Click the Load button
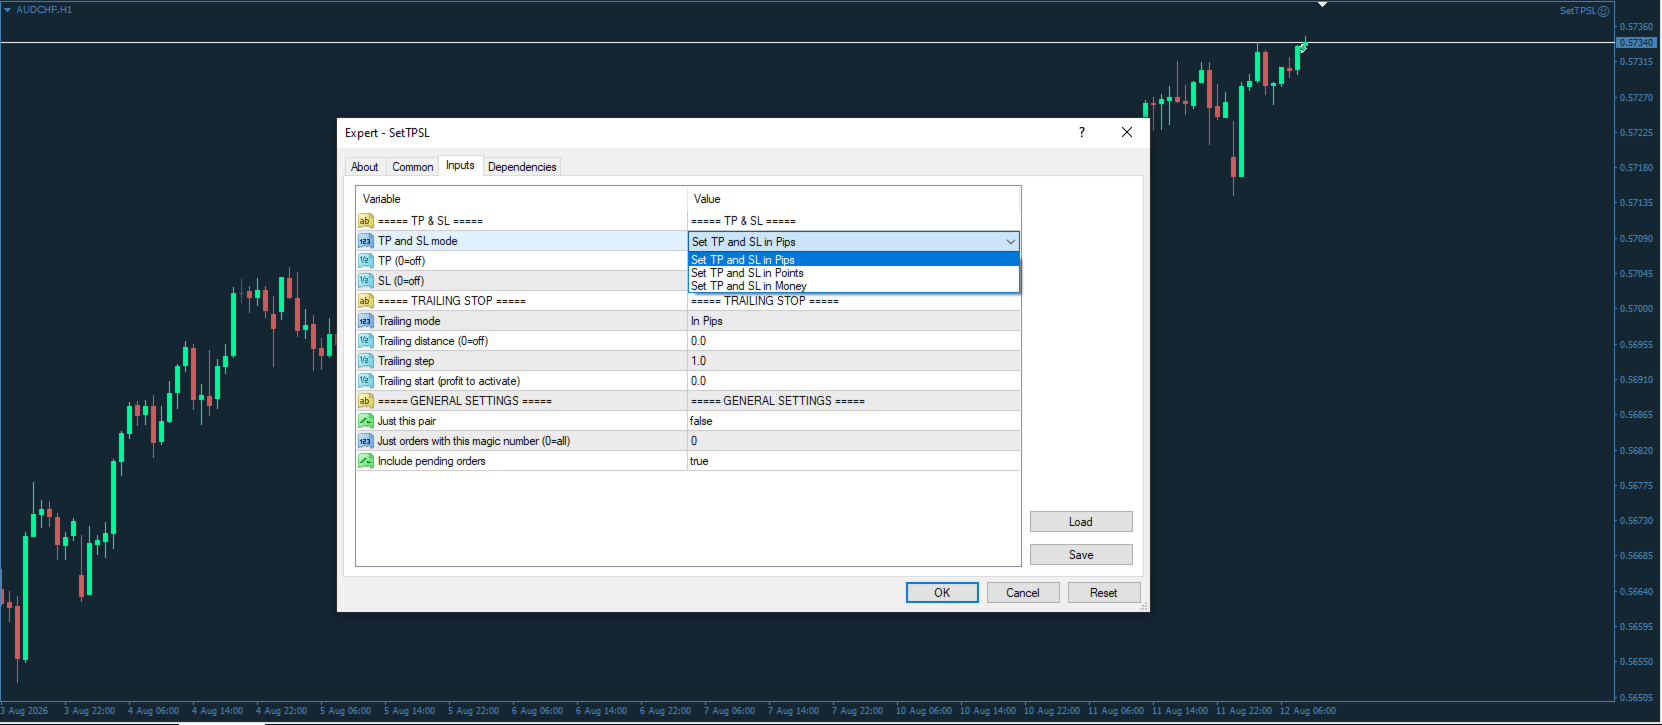 point(1081,522)
